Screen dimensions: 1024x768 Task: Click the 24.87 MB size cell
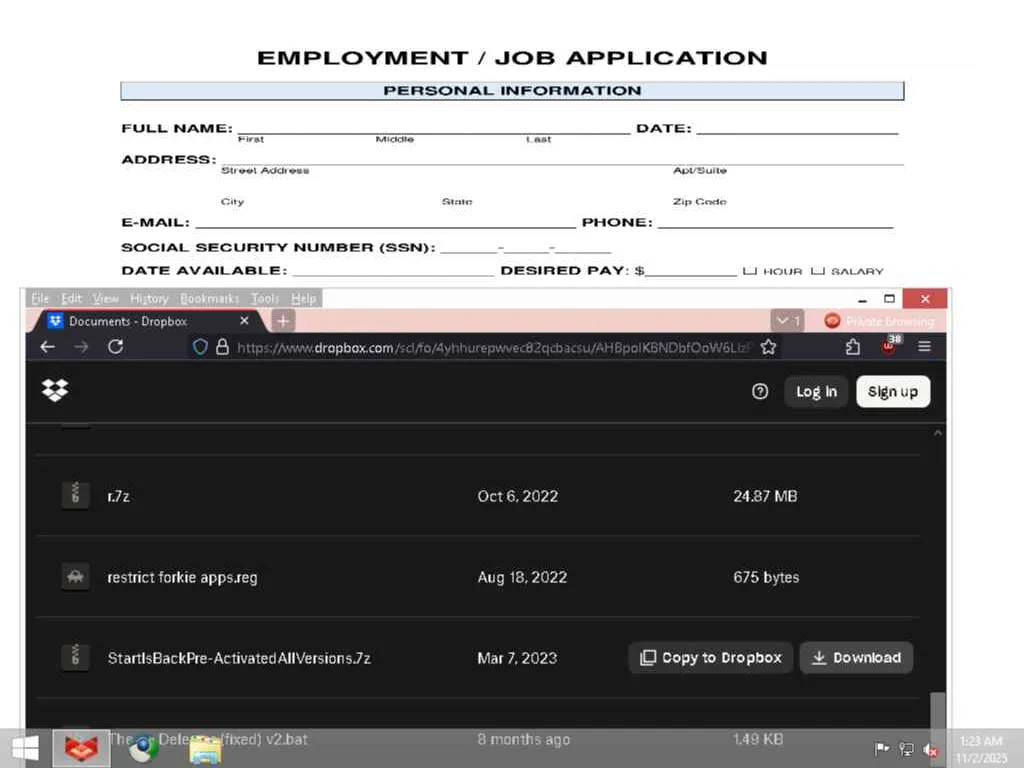click(x=765, y=496)
